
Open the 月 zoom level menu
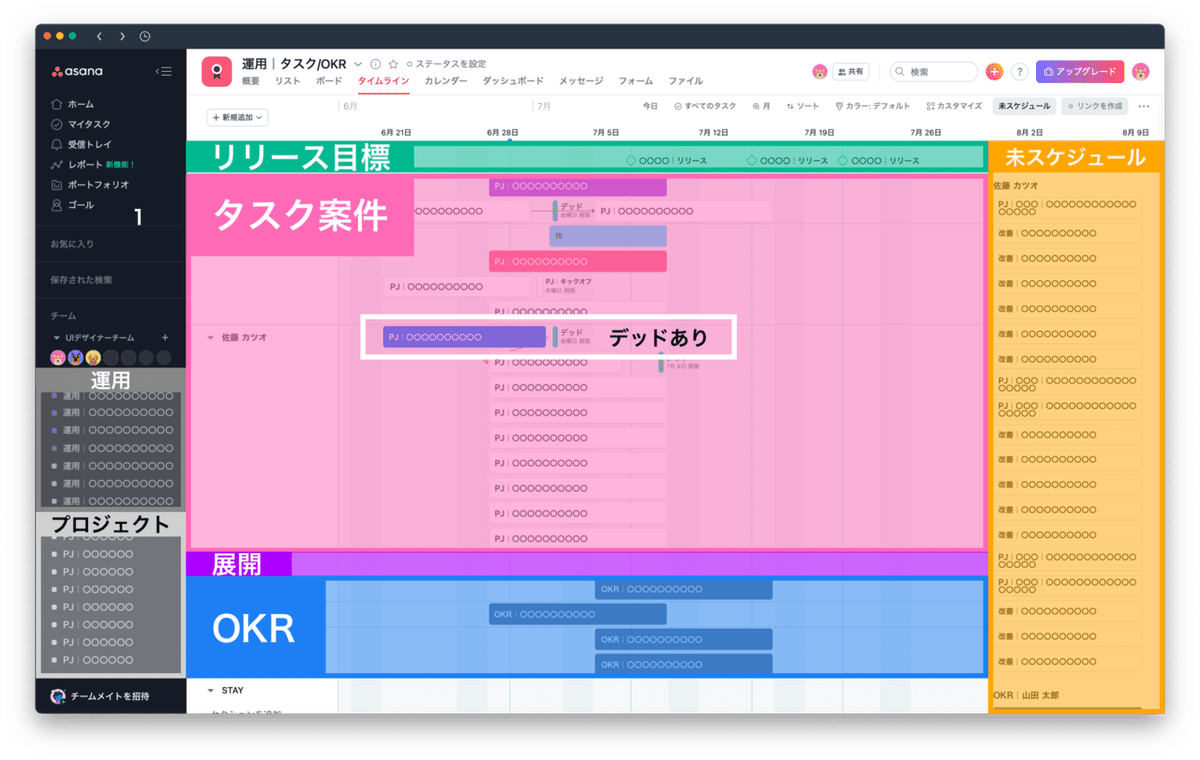click(761, 106)
